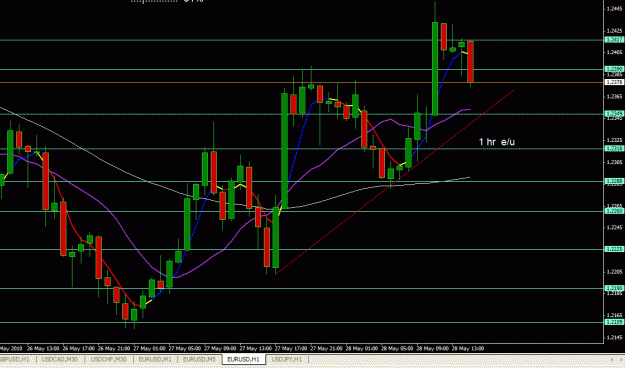Click the '28 May 09:00' time axis label
The width and height of the screenshot is (625, 368).
click(432, 348)
